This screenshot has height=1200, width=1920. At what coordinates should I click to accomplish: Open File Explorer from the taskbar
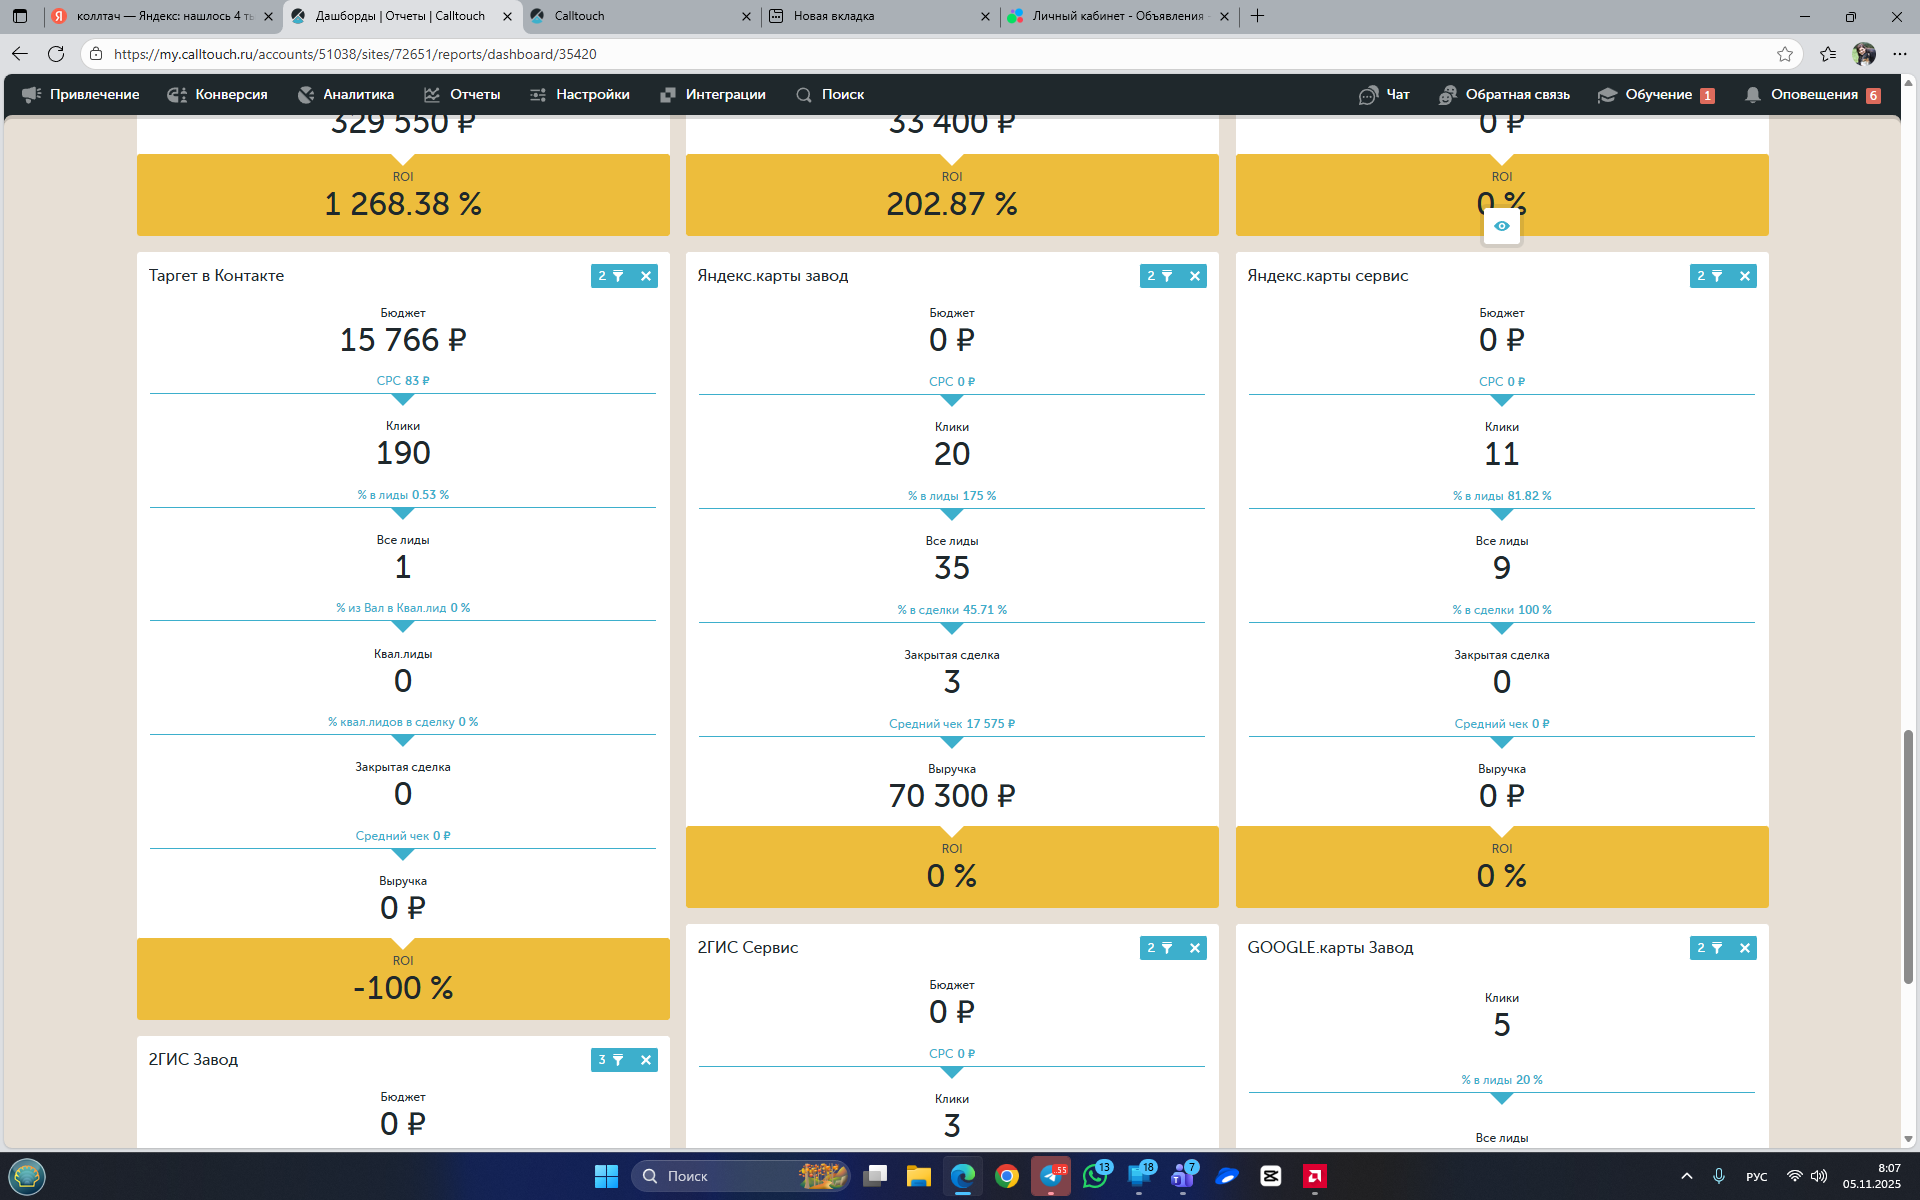click(x=919, y=1176)
